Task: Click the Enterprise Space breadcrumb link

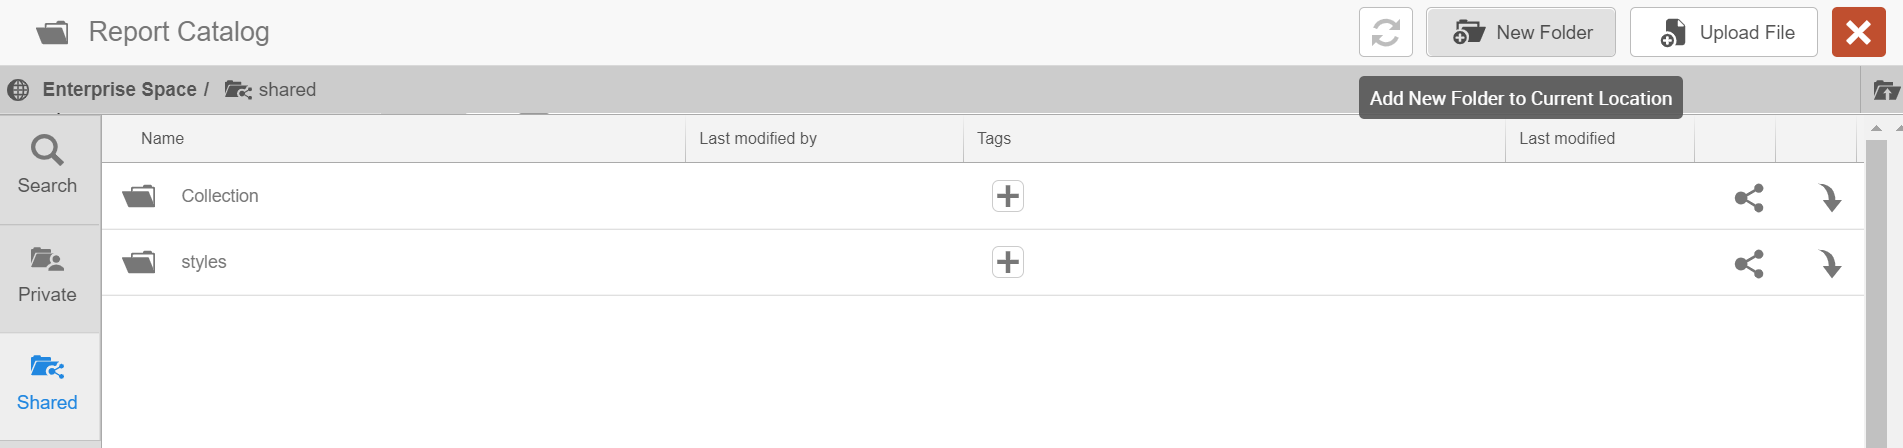Action: (119, 90)
